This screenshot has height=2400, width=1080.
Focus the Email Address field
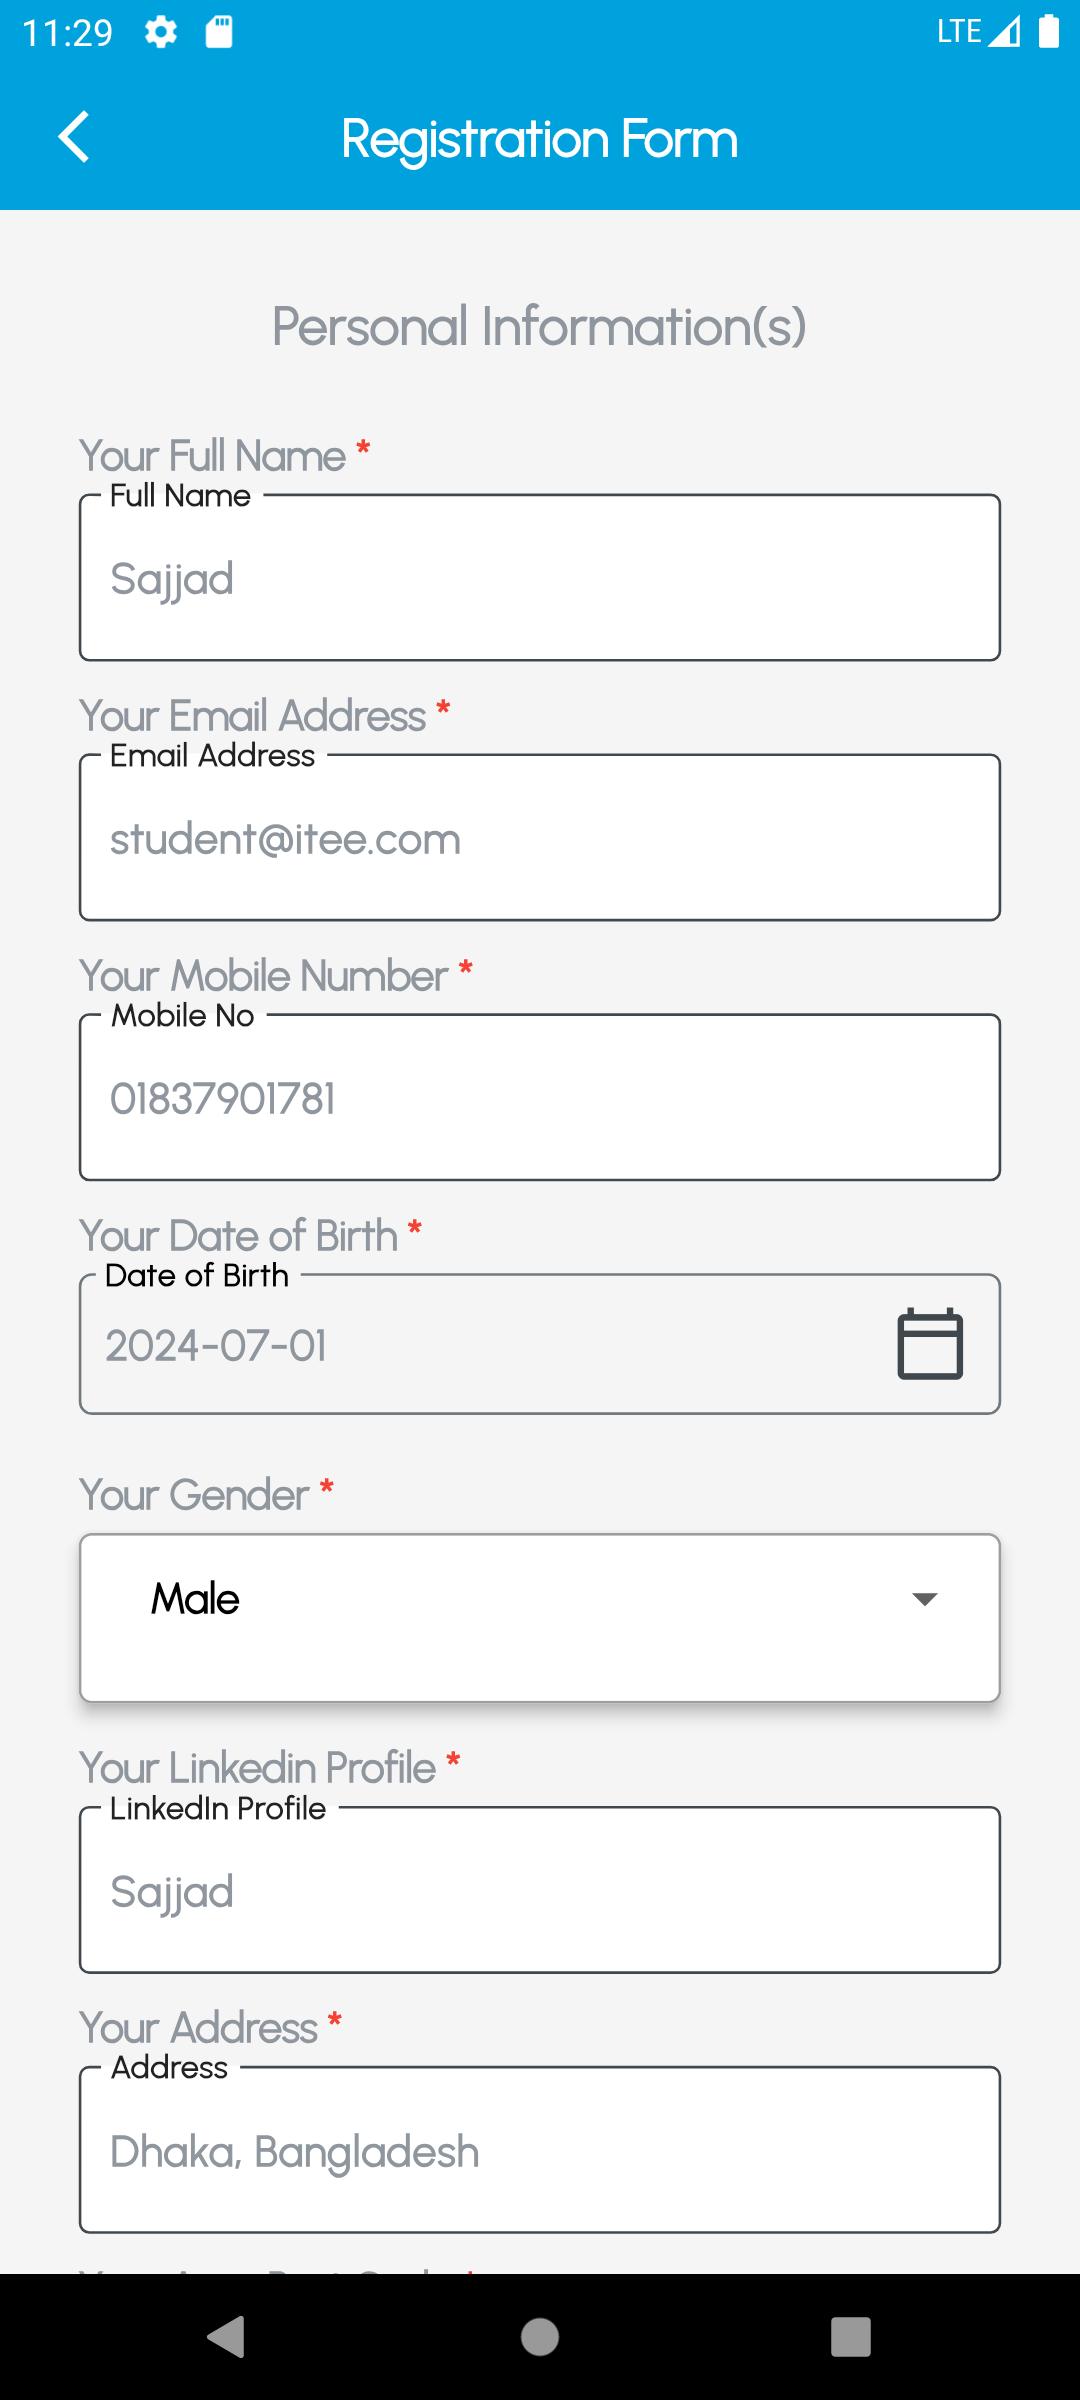(x=540, y=839)
